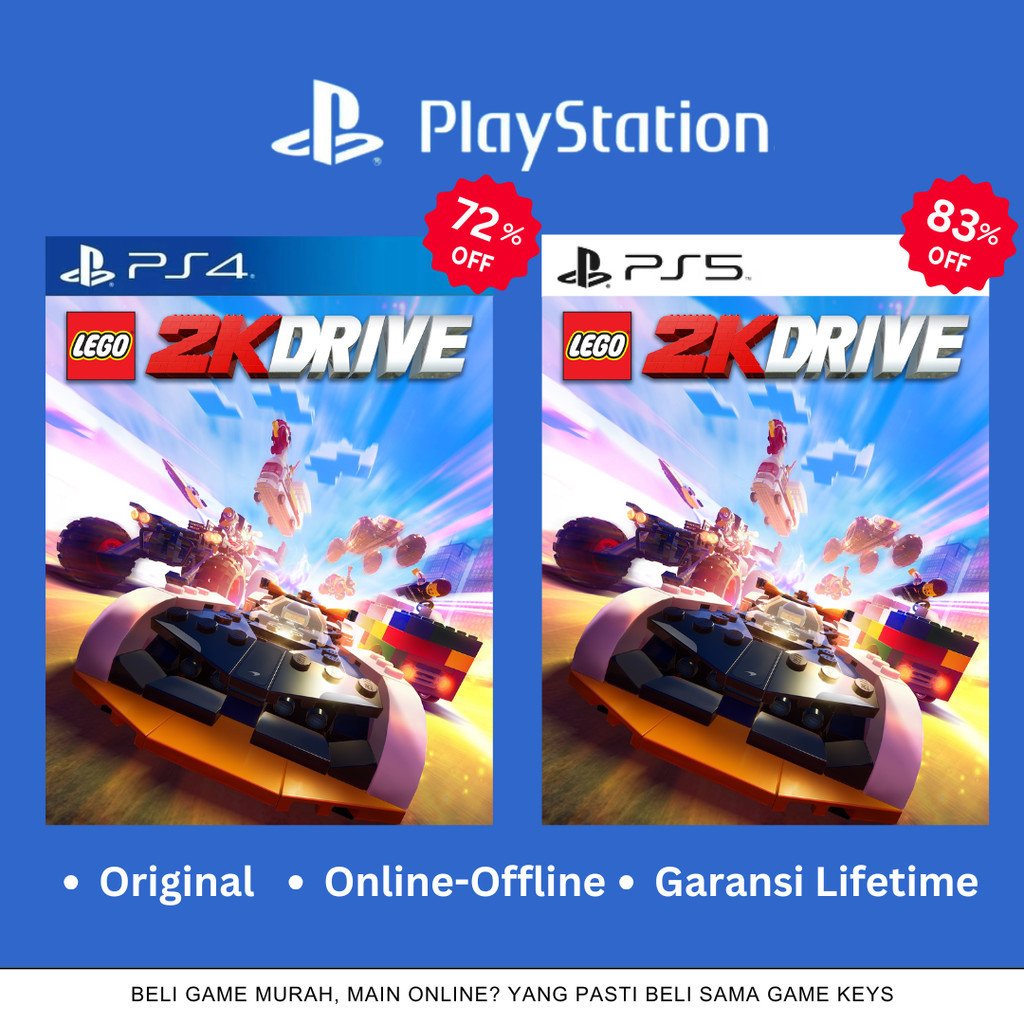Screen dimensions: 1024x1024
Task: Click the LEGO logo on PS4 cover
Action: click(101, 346)
